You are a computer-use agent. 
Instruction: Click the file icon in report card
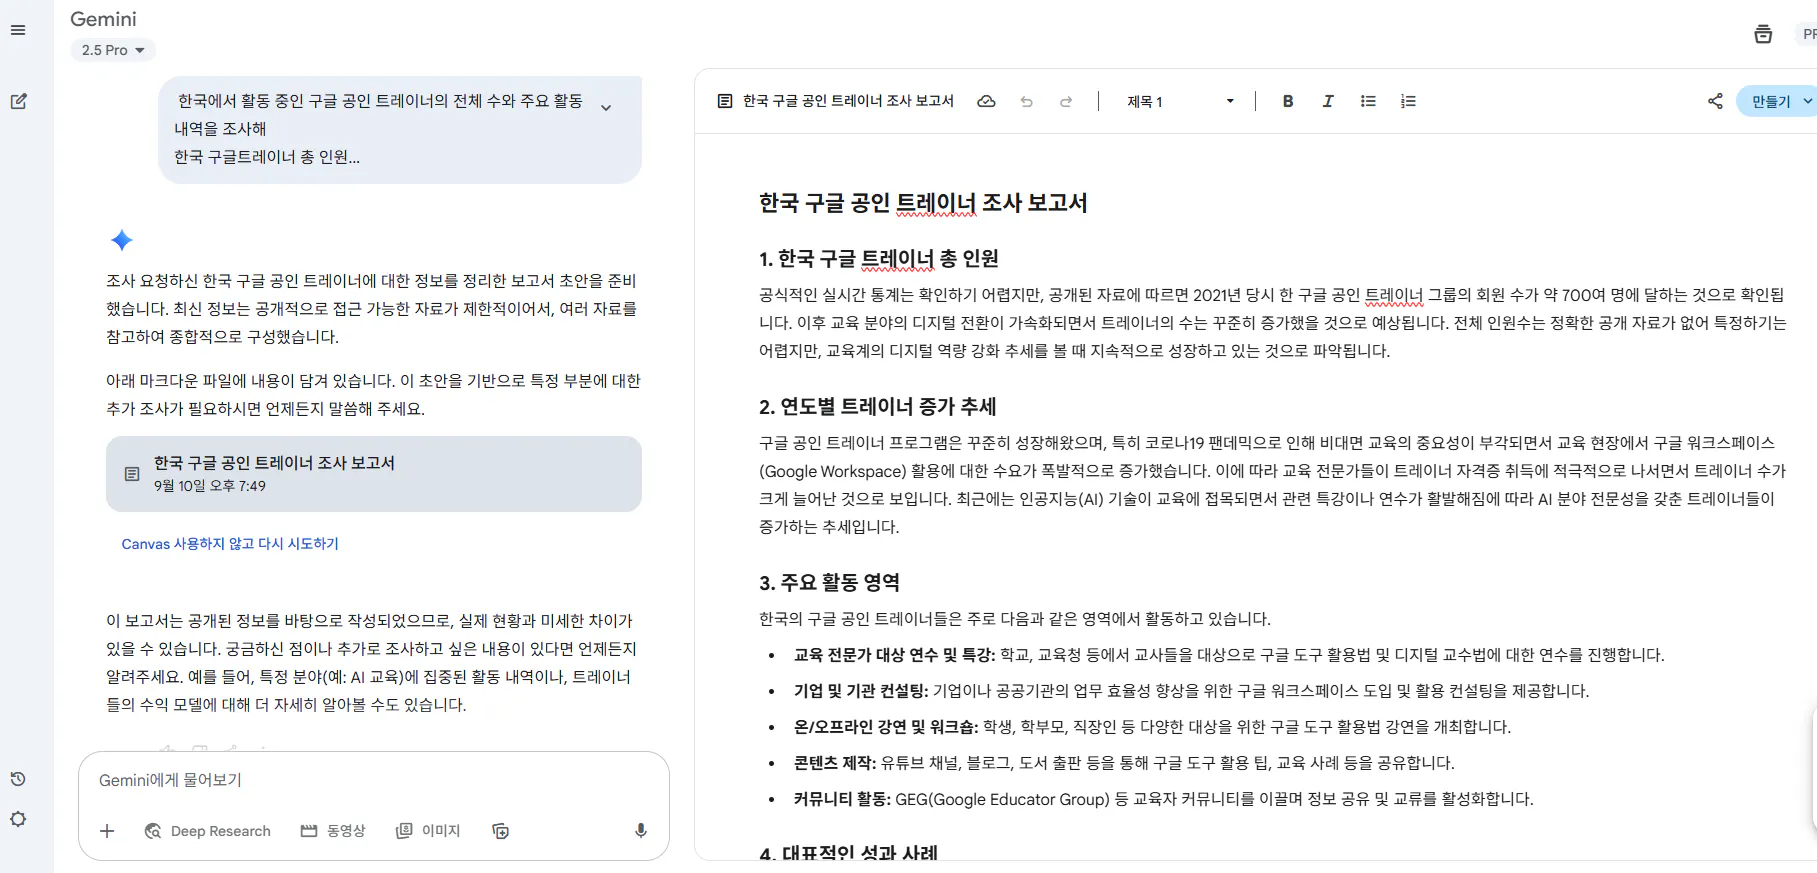click(132, 474)
